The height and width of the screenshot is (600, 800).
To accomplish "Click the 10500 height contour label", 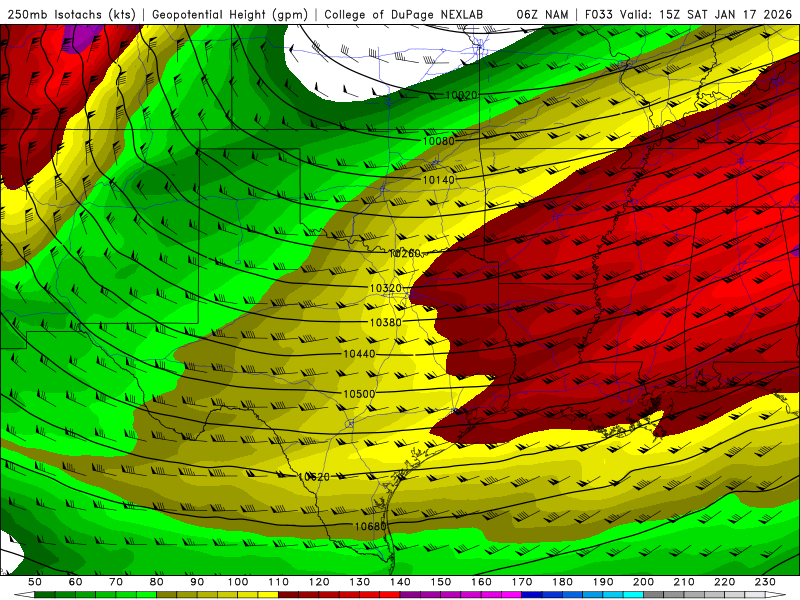I will 359,394.
